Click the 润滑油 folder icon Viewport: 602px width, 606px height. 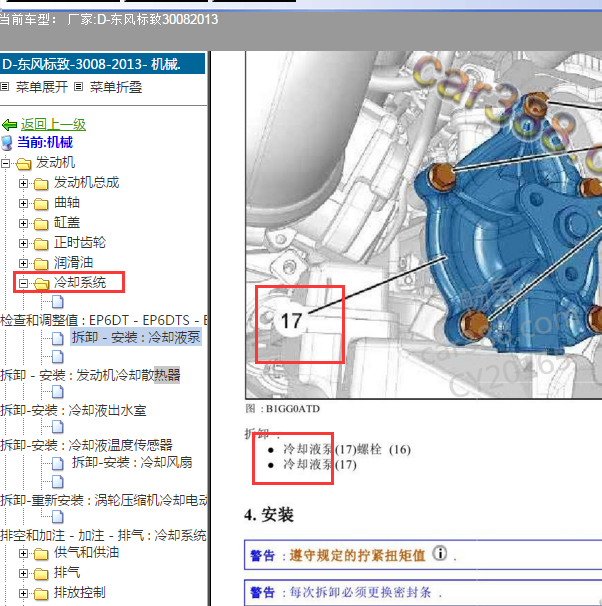click(41, 264)
